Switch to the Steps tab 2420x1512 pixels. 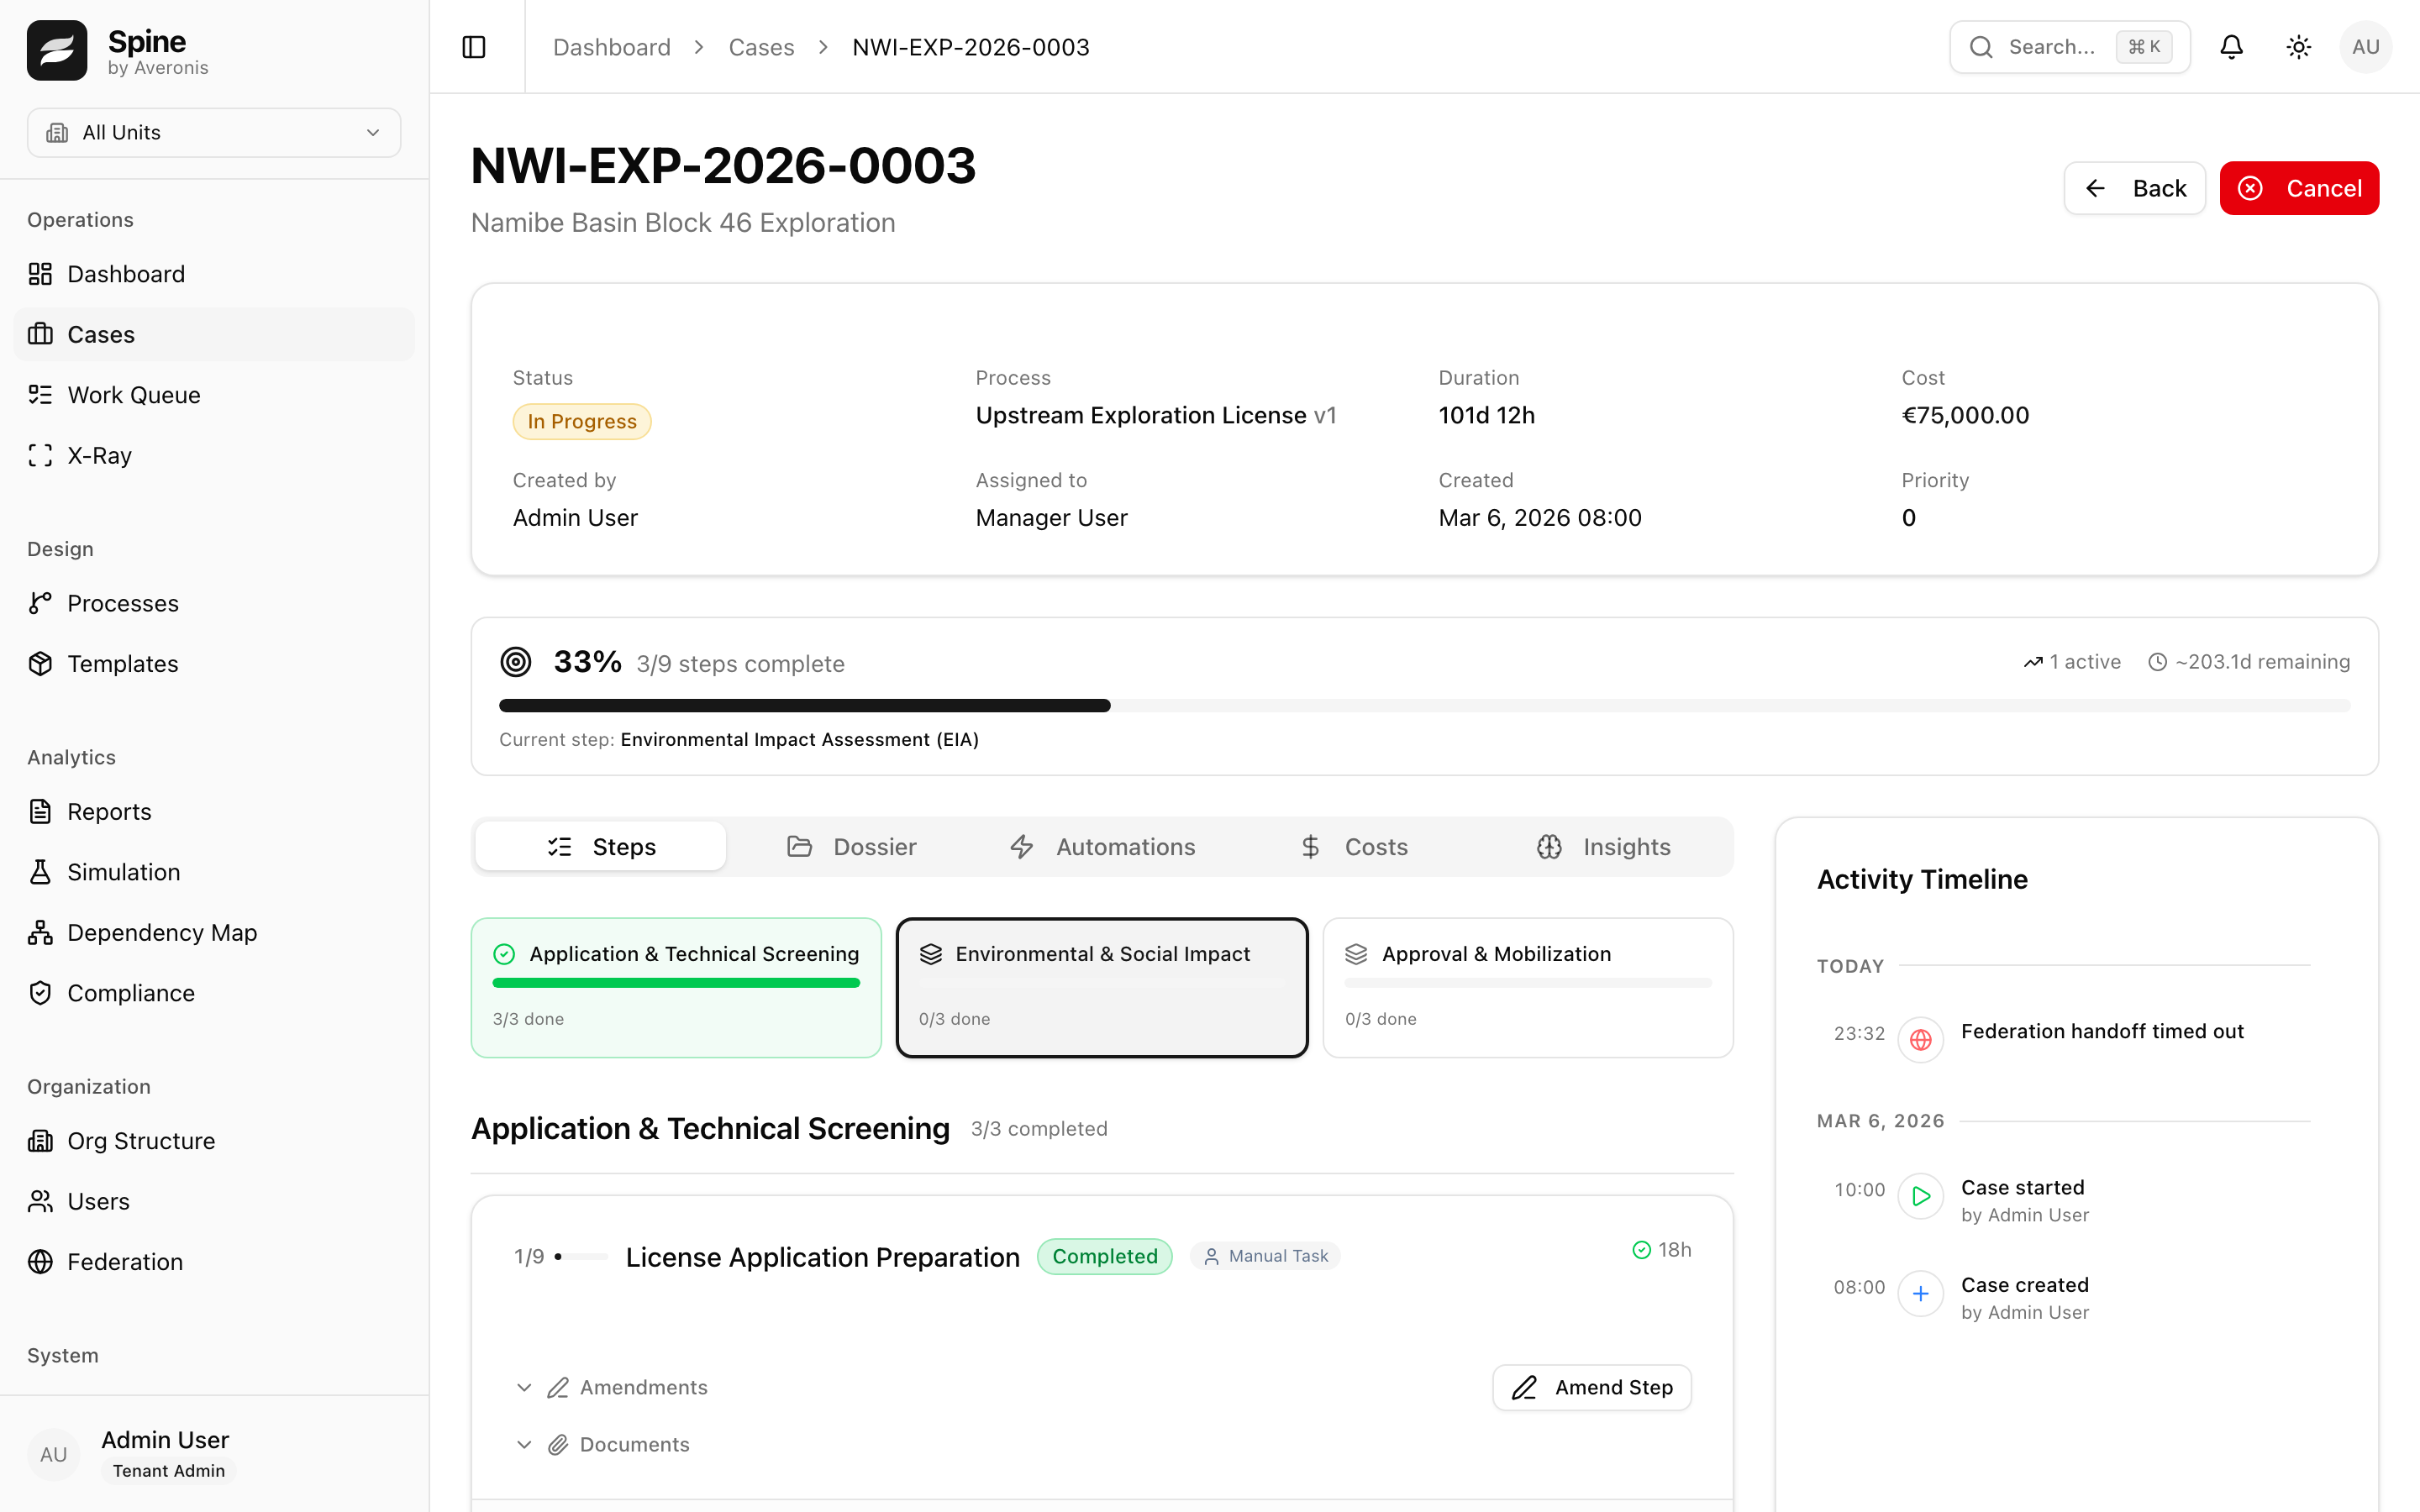click(601, 847)
